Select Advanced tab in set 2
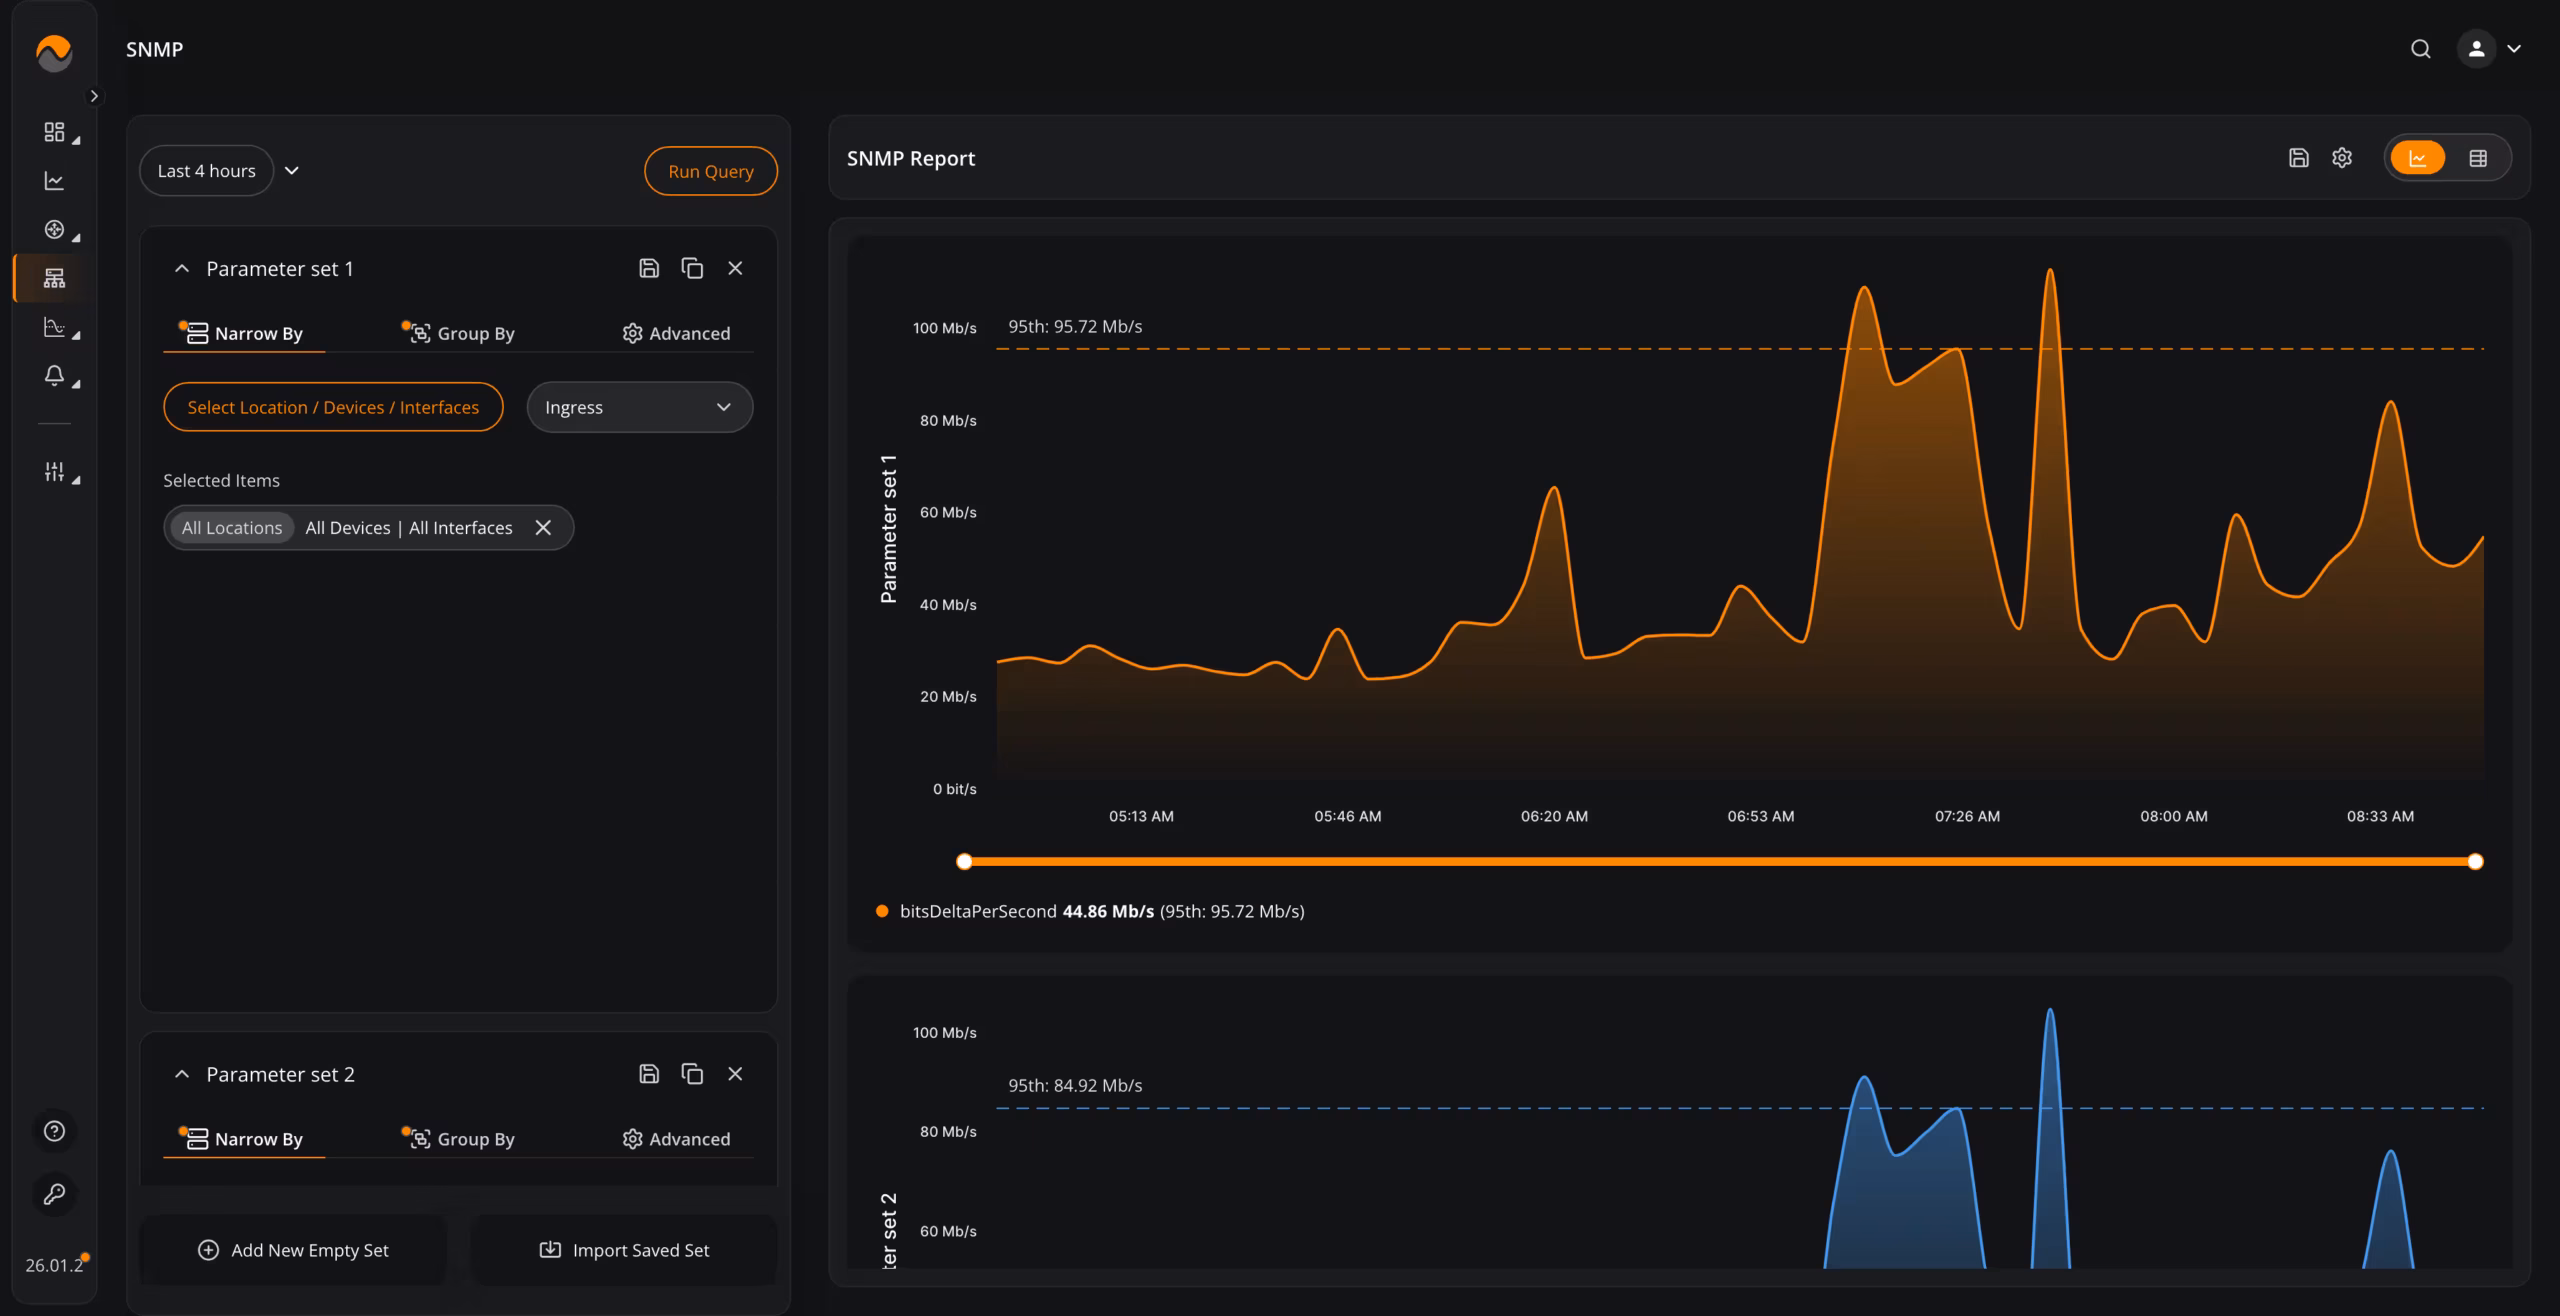 tap(676, 1139)
